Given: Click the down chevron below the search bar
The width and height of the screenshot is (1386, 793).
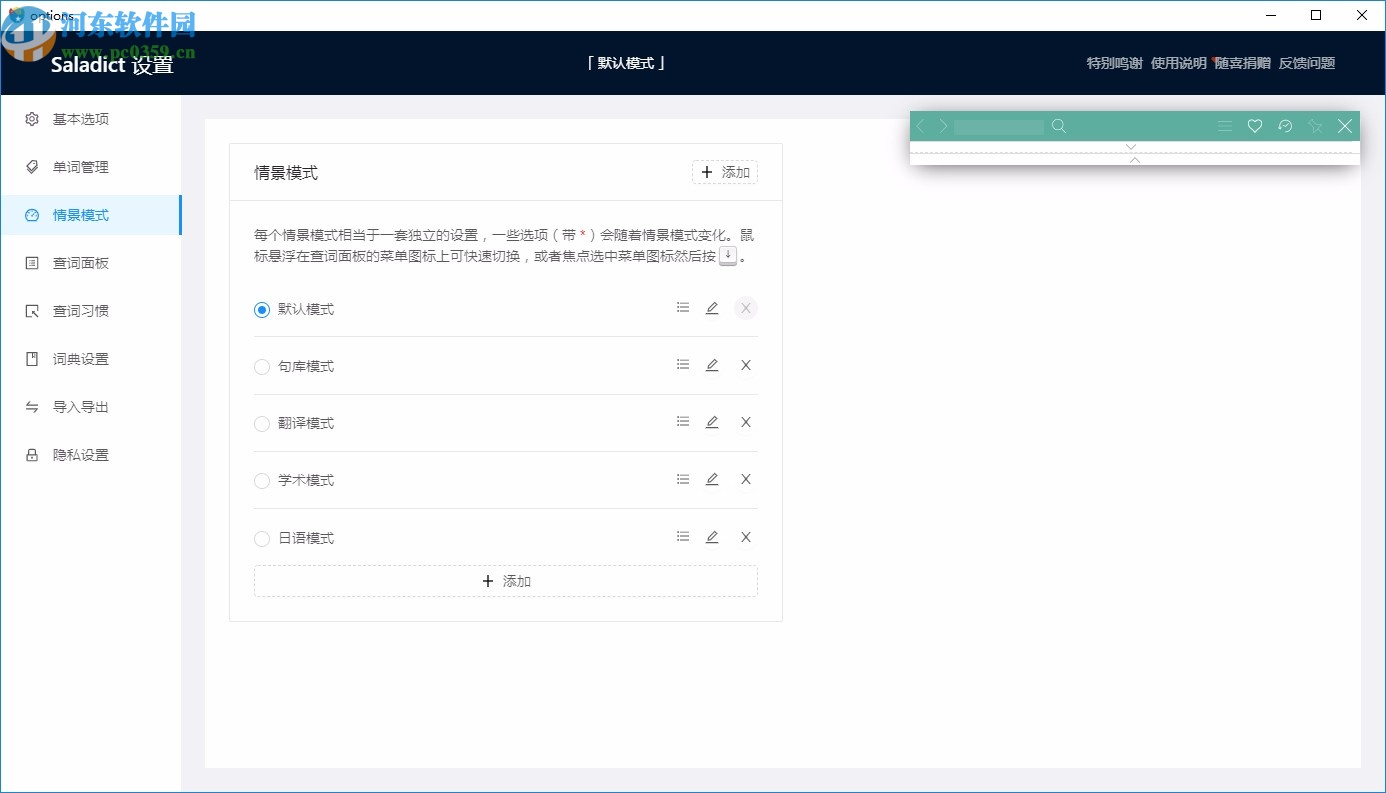Looking at the screenshot, I should coord(1131,146).
